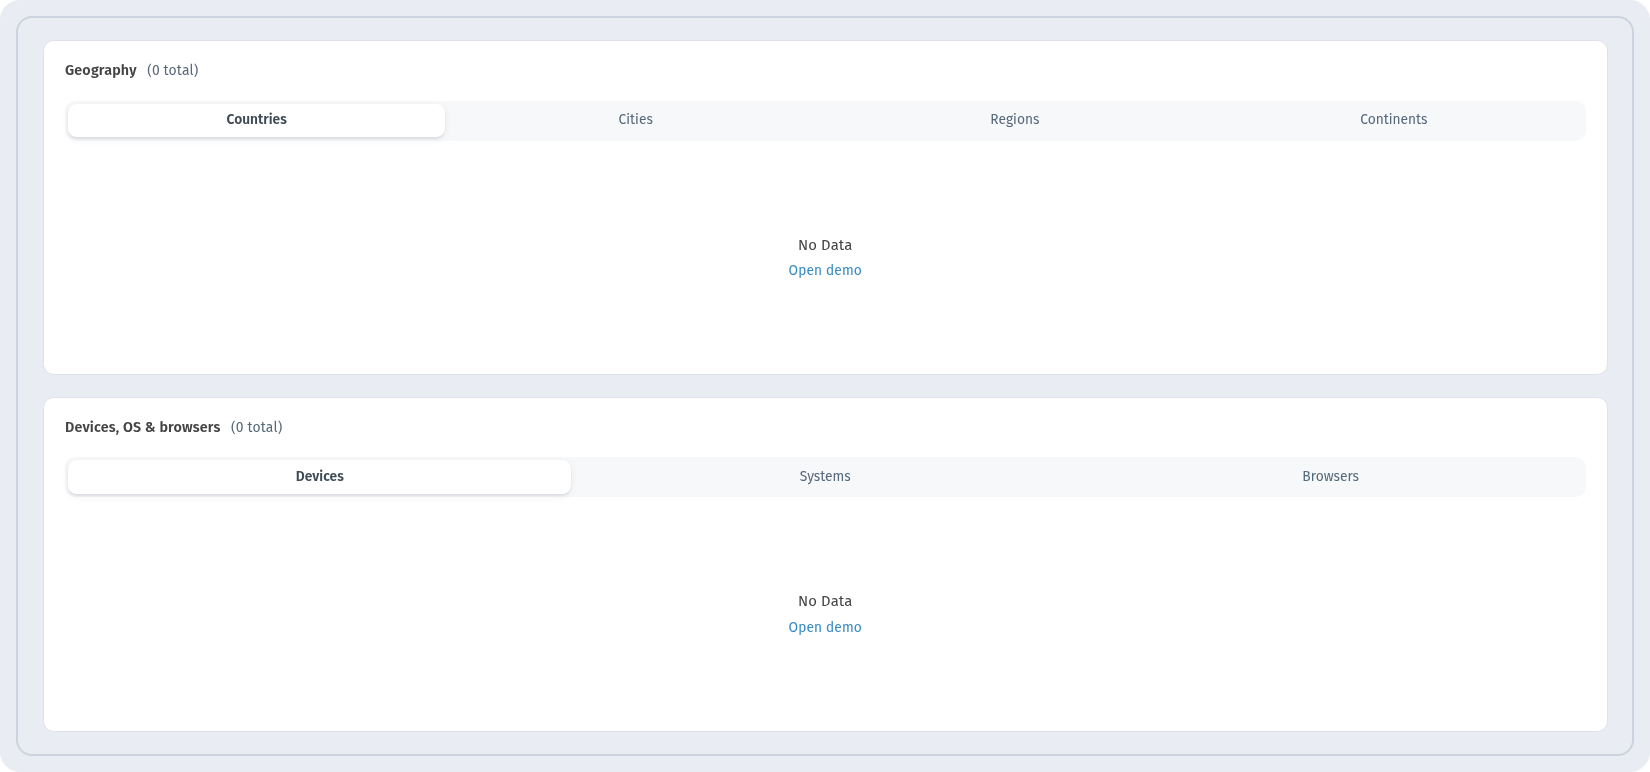The height and width of the screenshot is (772, 1650).
Task: Click the (0 total) count beside Geography
Action: (173, 71)
